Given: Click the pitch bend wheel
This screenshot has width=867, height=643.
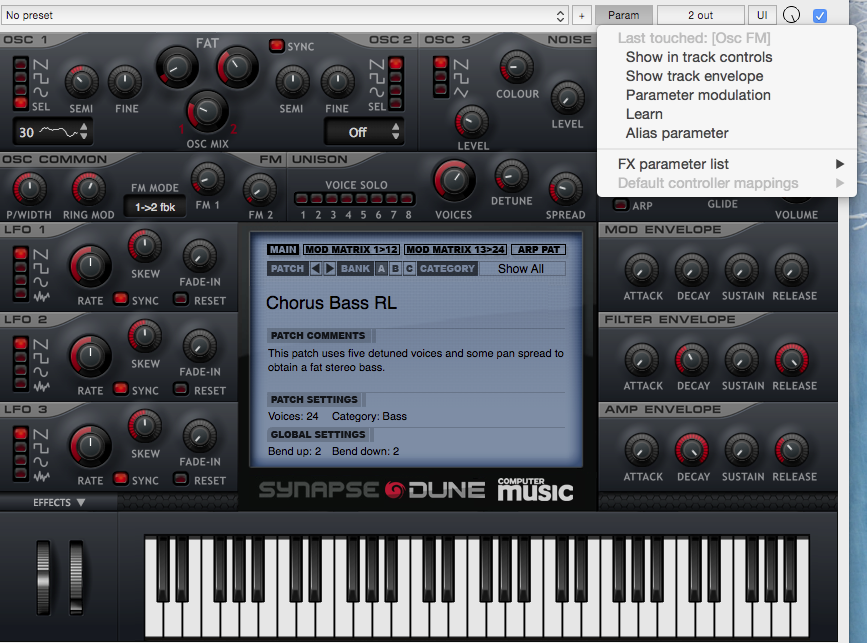Looking at the screenshot, I should point(43,577).
